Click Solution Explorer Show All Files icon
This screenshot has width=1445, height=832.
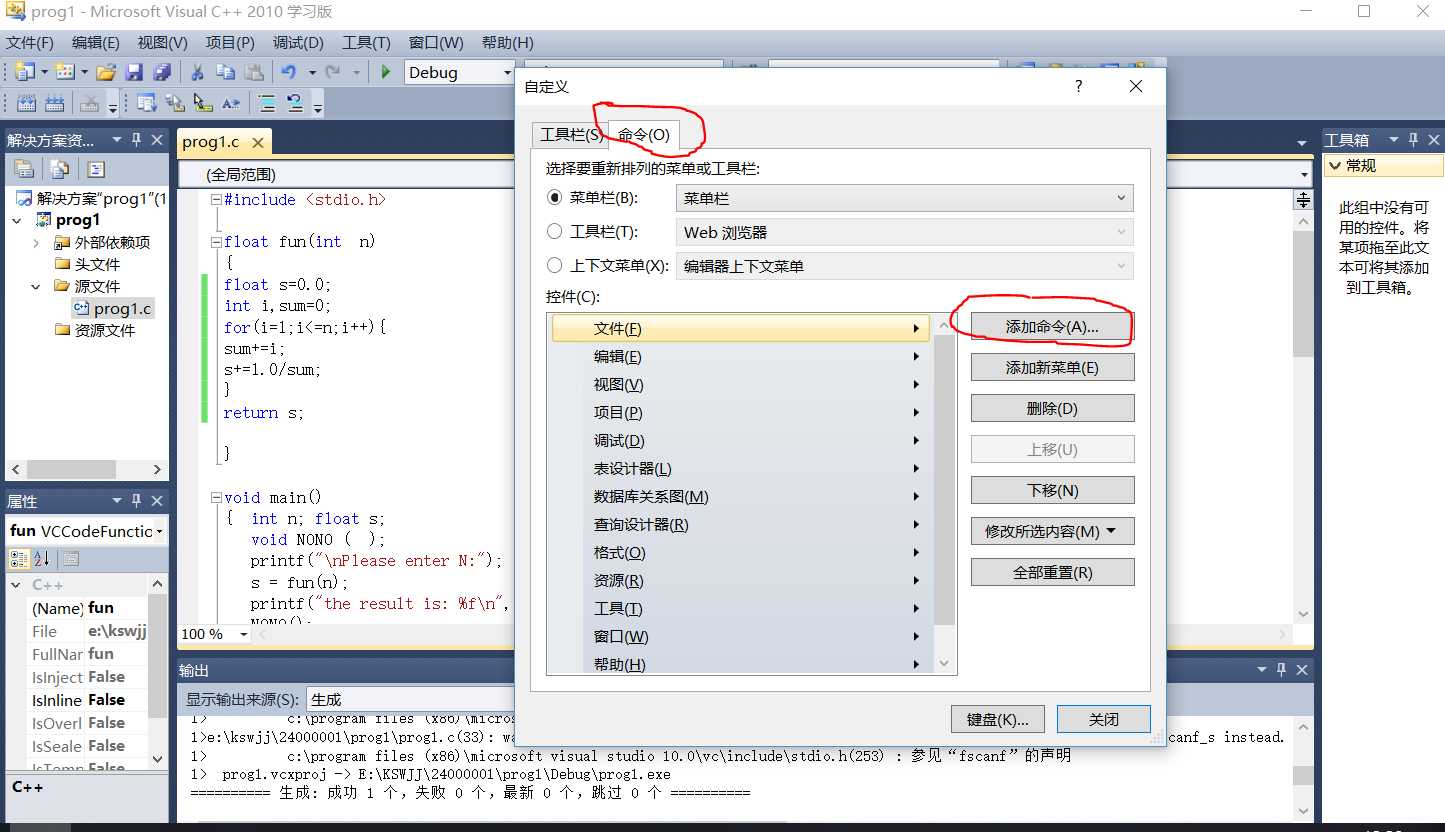click(60, 169)
